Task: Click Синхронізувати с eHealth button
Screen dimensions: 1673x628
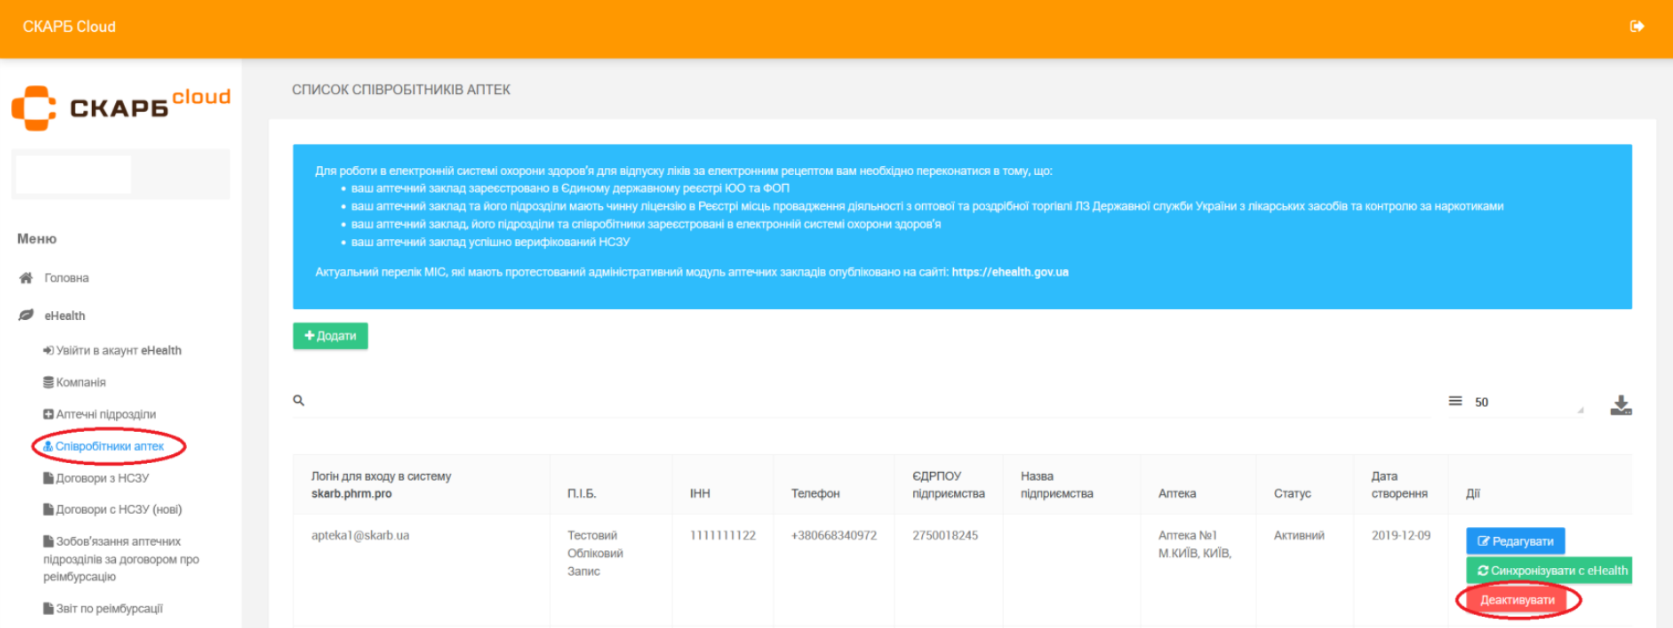Action: [1549, 570]
